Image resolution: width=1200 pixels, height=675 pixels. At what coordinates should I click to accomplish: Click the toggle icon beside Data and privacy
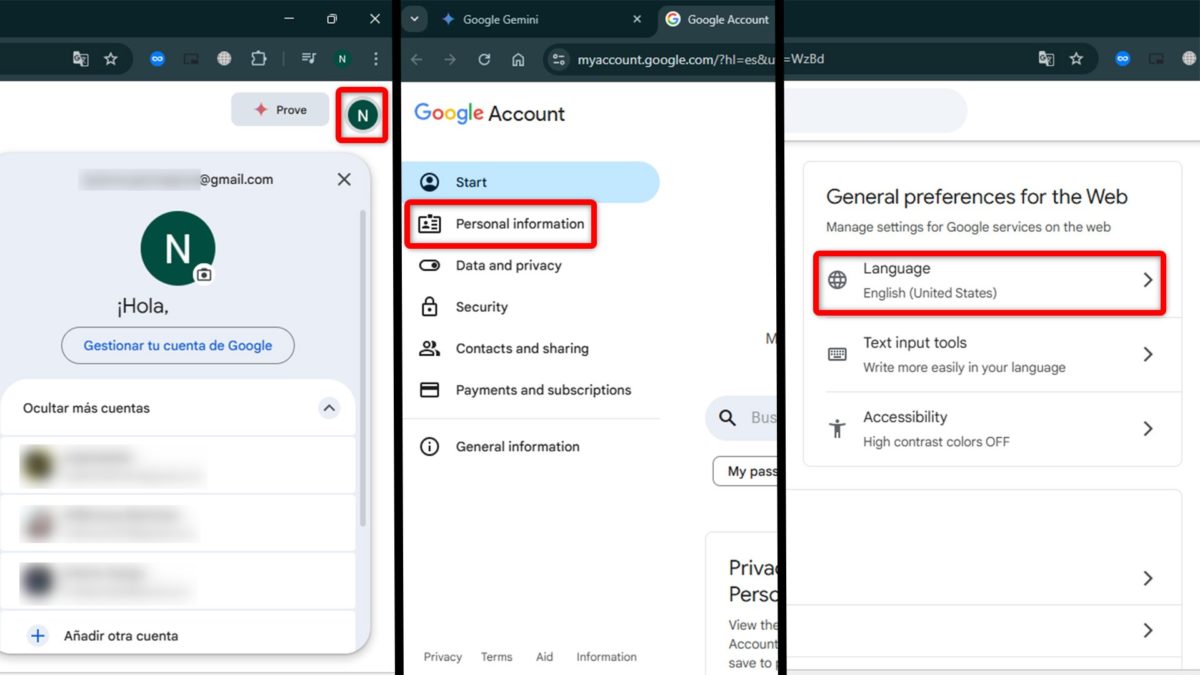point(429,266)
